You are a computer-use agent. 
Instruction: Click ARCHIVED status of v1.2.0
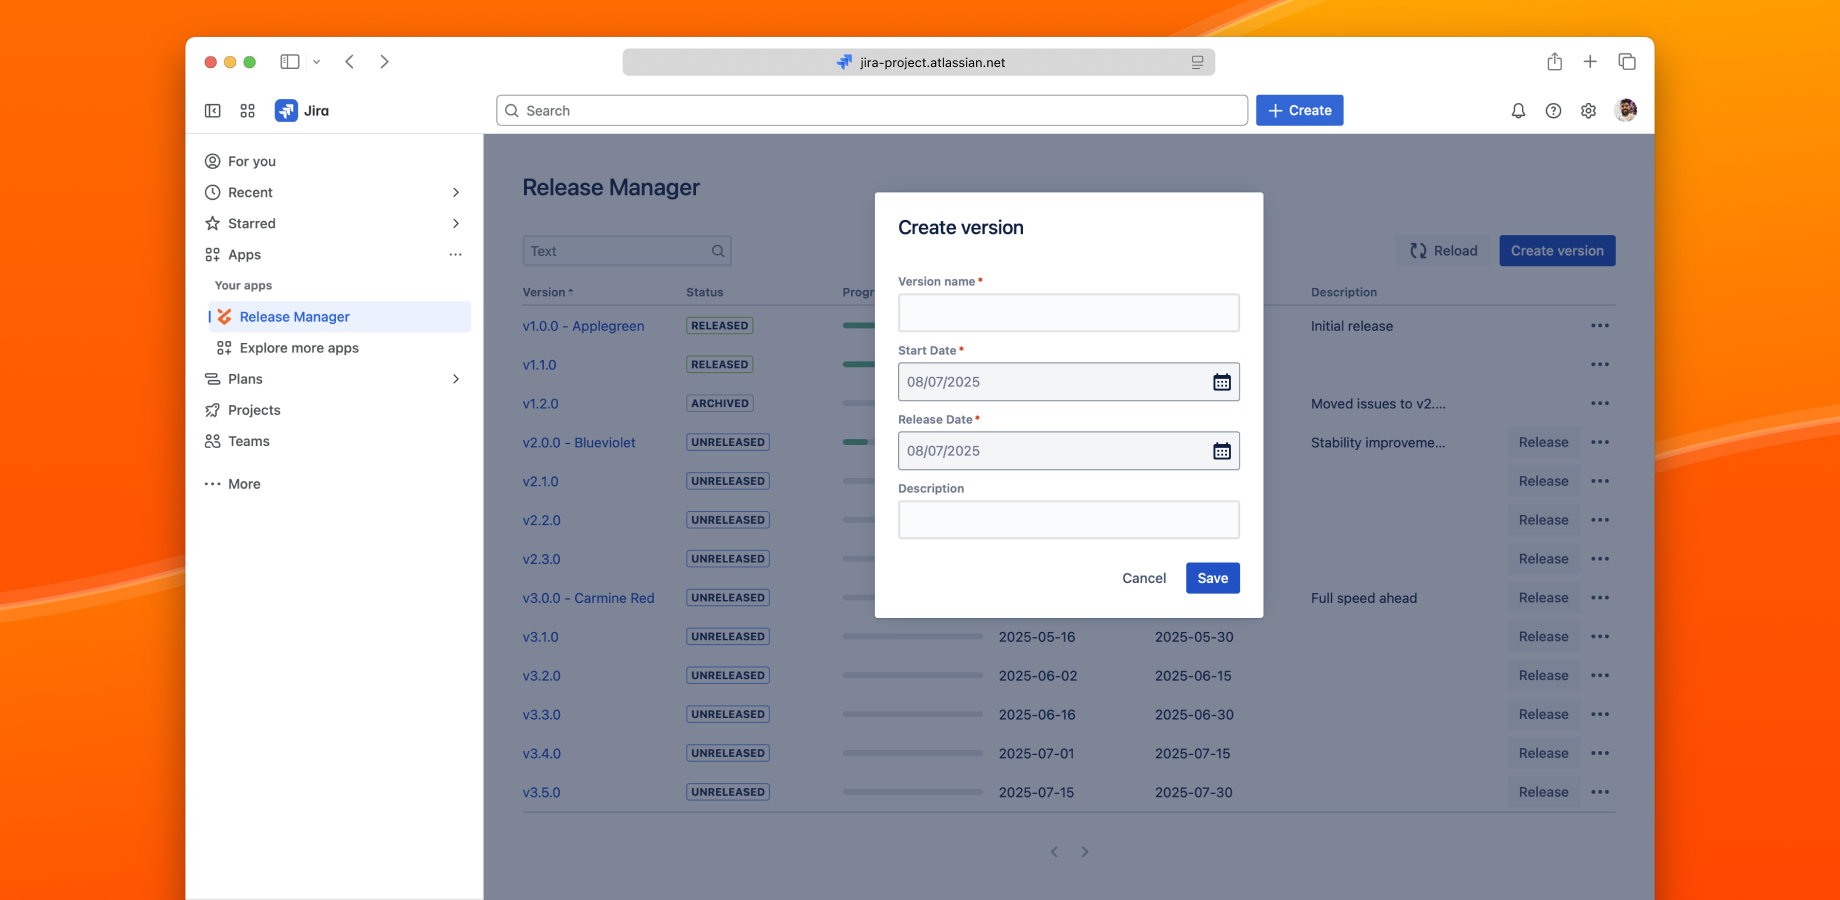pos(720,404)
